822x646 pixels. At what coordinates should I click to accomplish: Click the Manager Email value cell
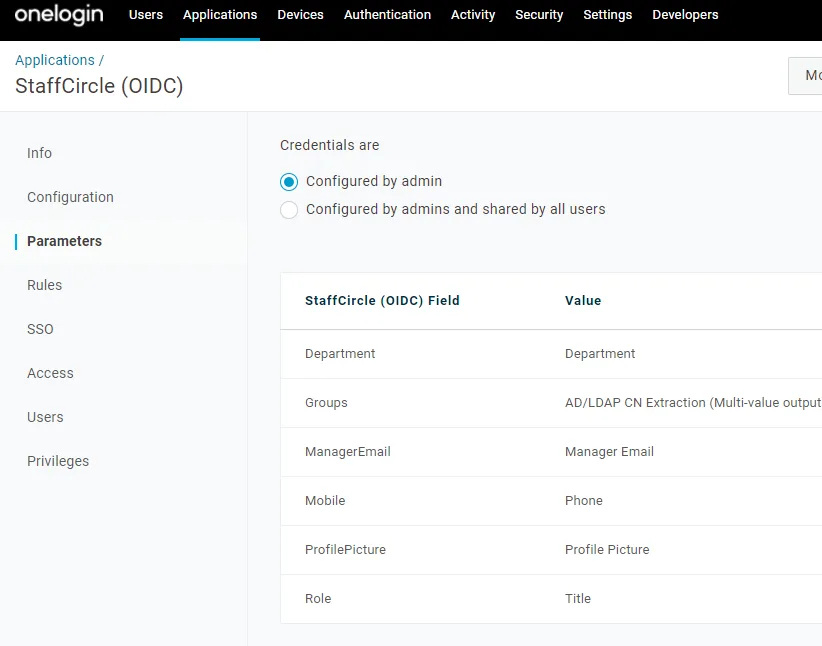(x=609, y=452)
